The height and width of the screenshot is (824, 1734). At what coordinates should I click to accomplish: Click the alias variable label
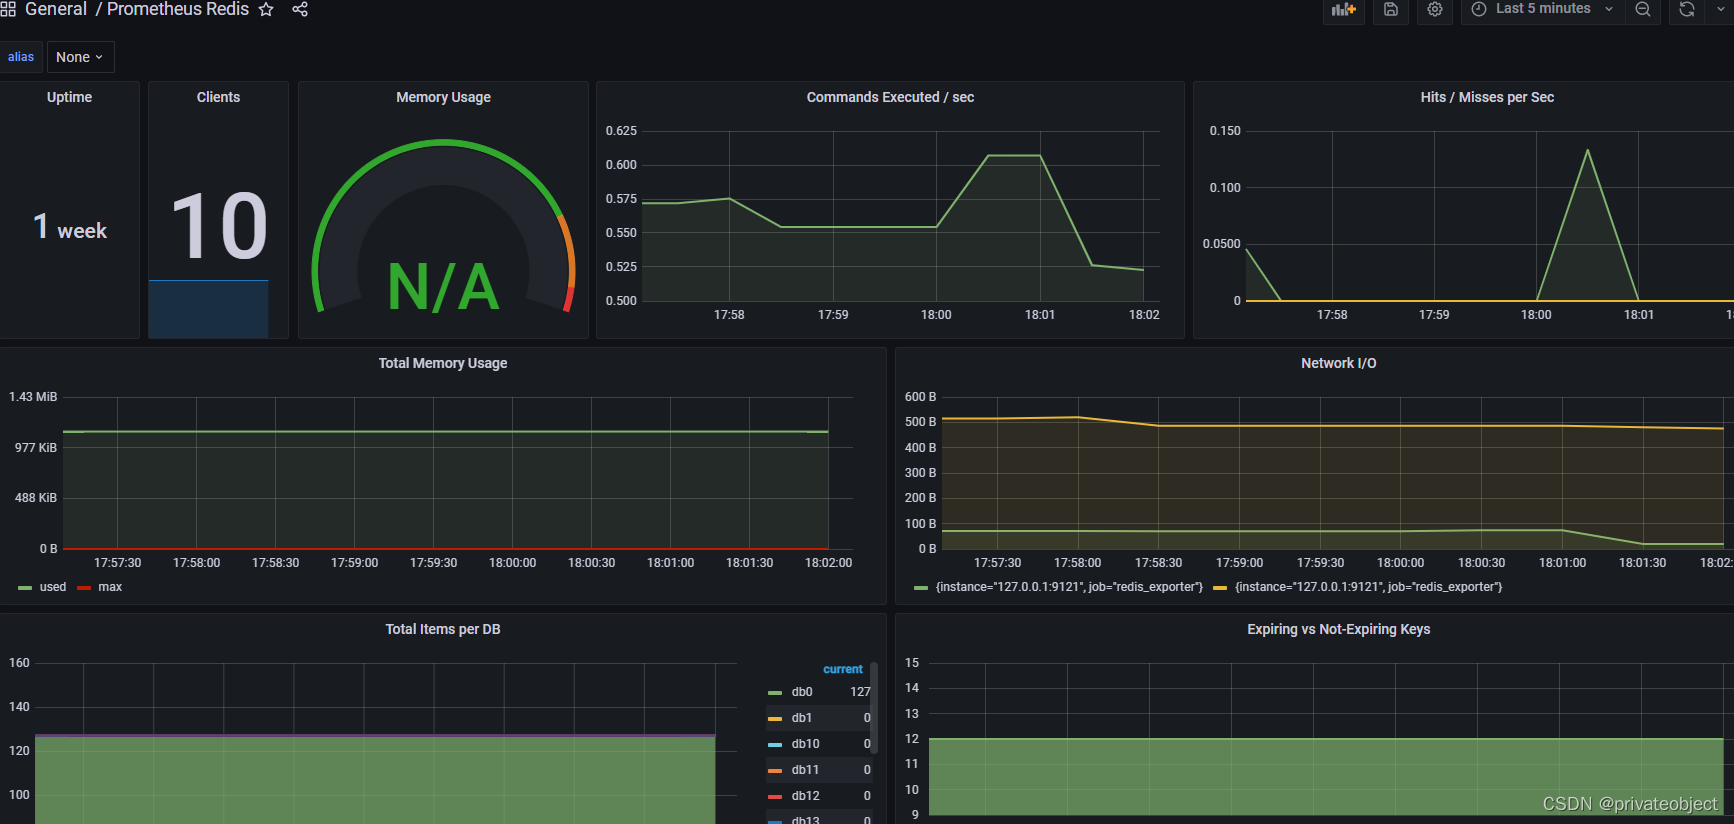pos(21,57)
